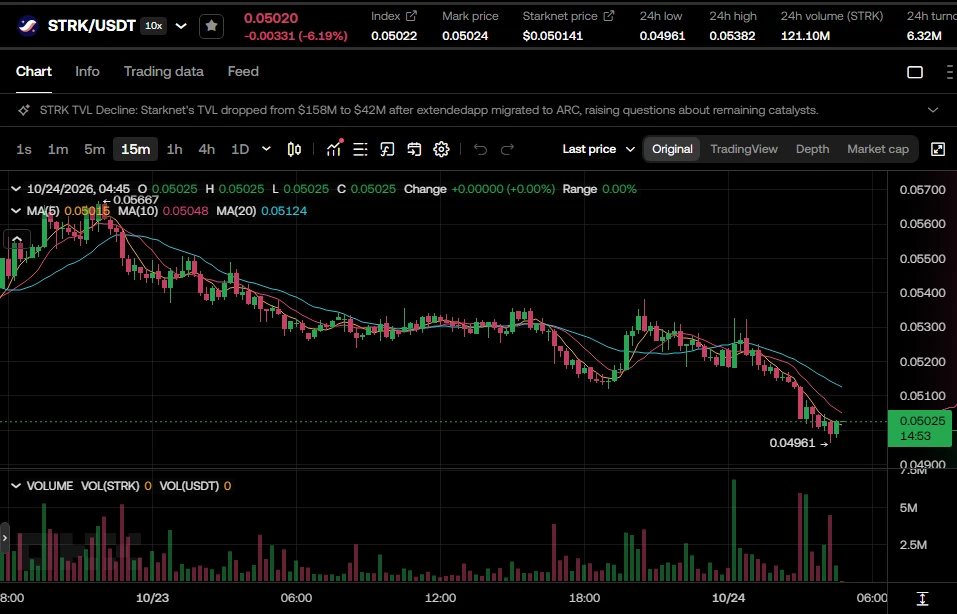Click the collapse arrow button at chart's left edge
Viewport: 957px width, 614px height.
[17, 239]
